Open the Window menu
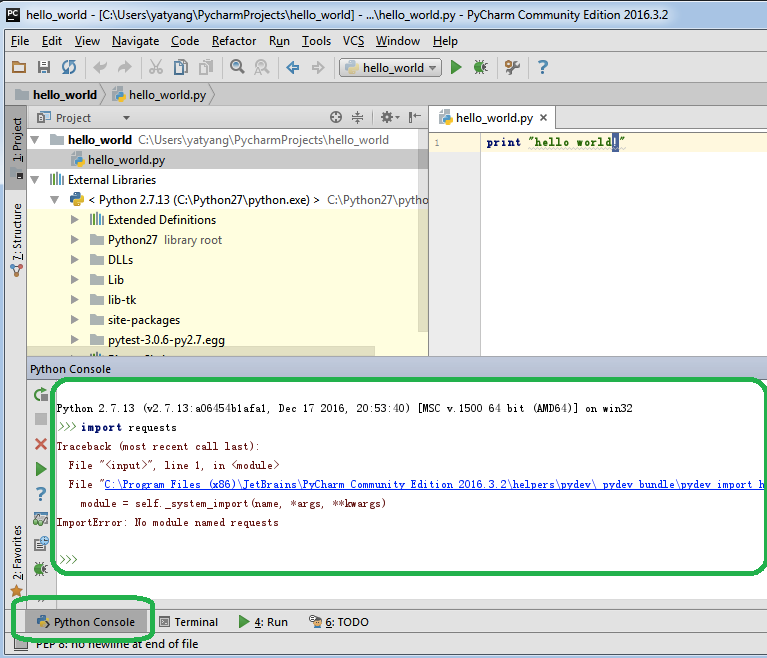 point(398,41)
